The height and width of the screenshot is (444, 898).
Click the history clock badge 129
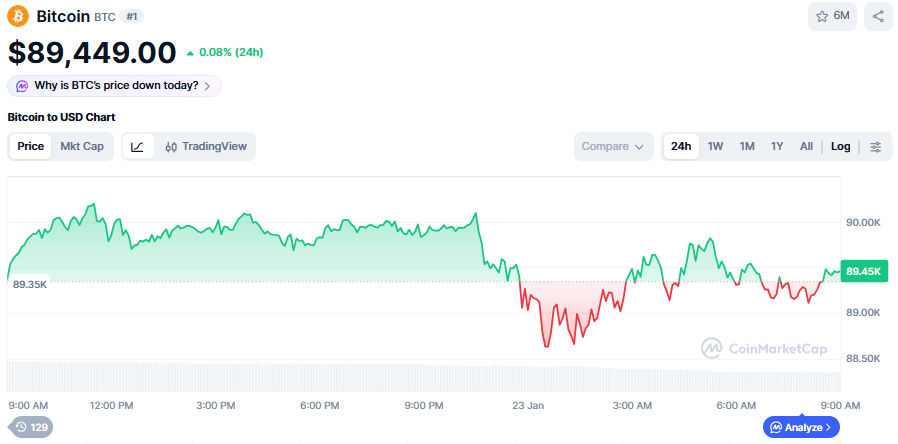click(30, 427)
